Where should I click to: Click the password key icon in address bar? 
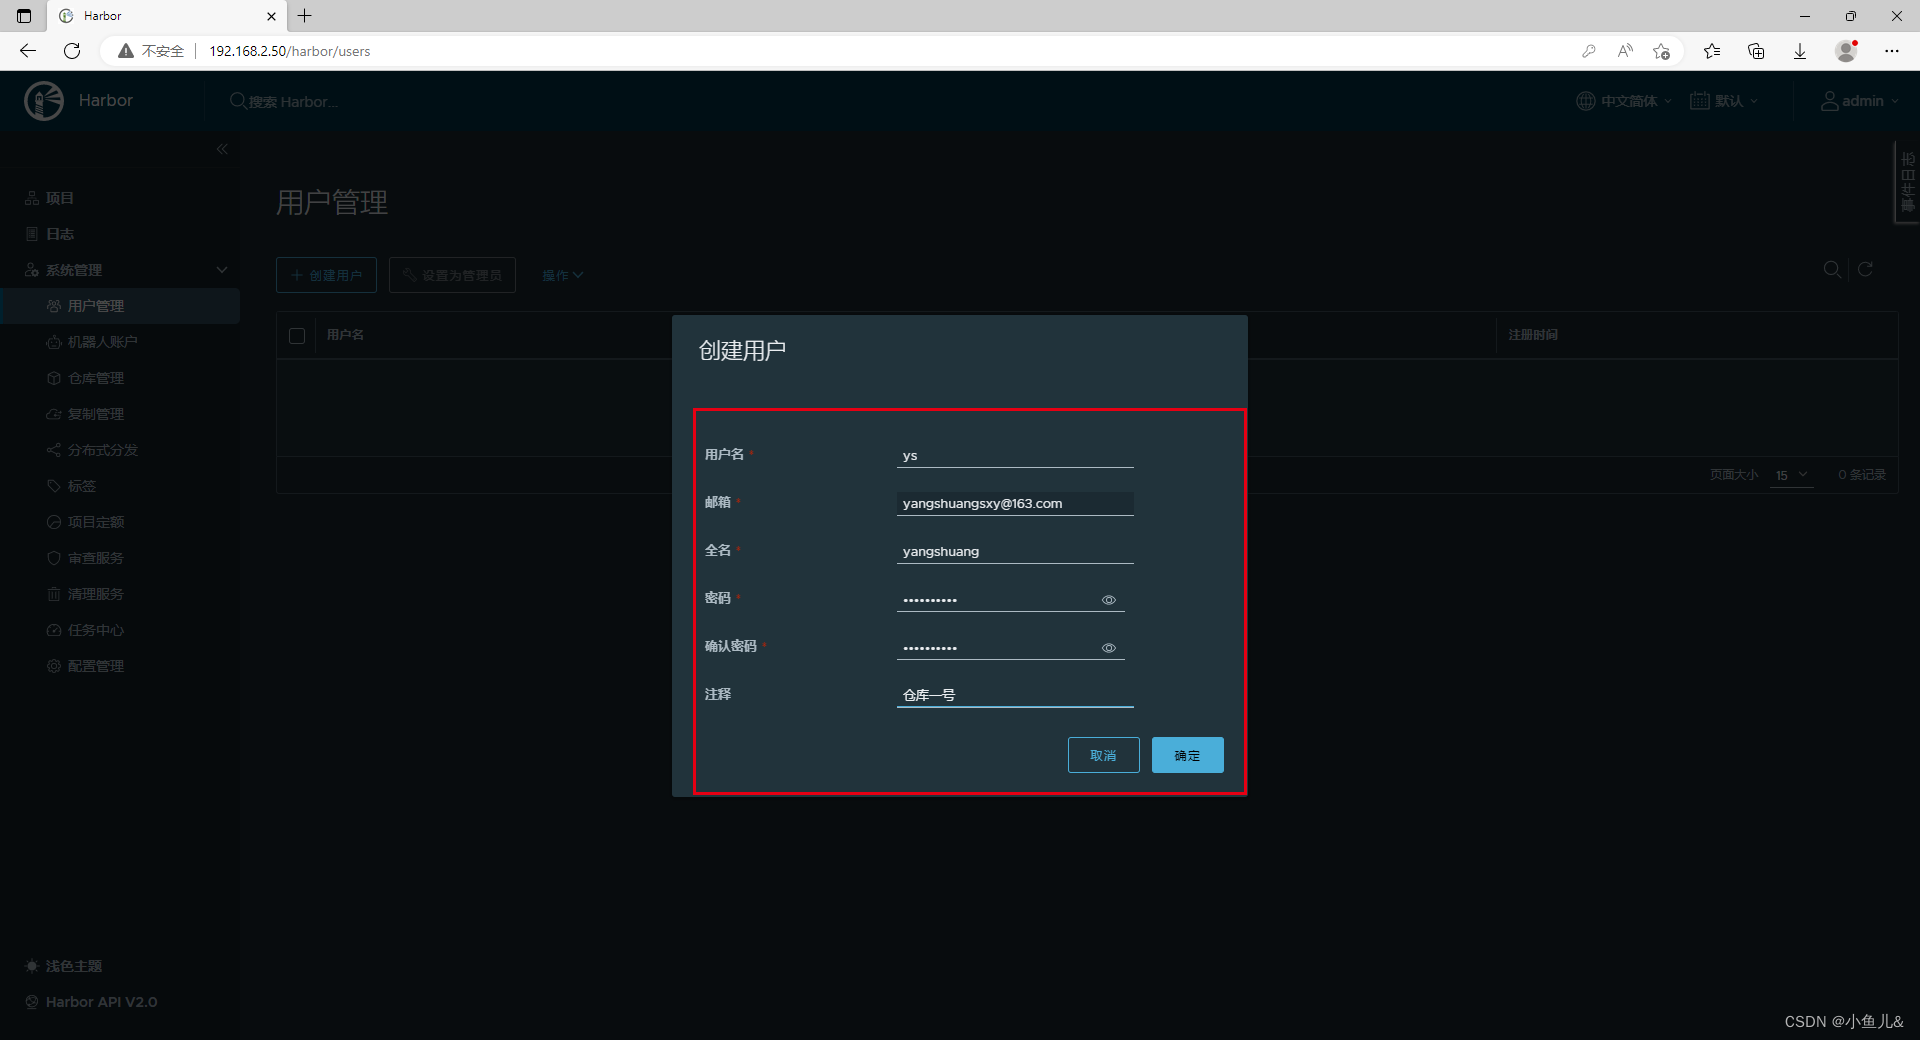point(1588,51)
